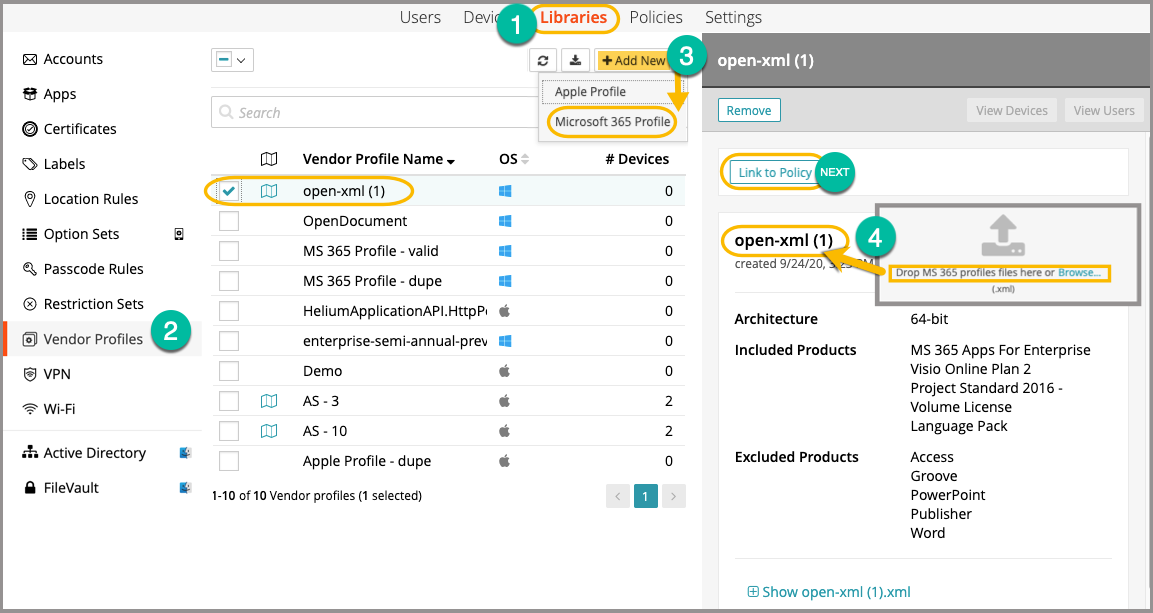This screenshot has height=613, width=1153.
Task: Open Wi-Fi library section
Action: tap(59, 409)
